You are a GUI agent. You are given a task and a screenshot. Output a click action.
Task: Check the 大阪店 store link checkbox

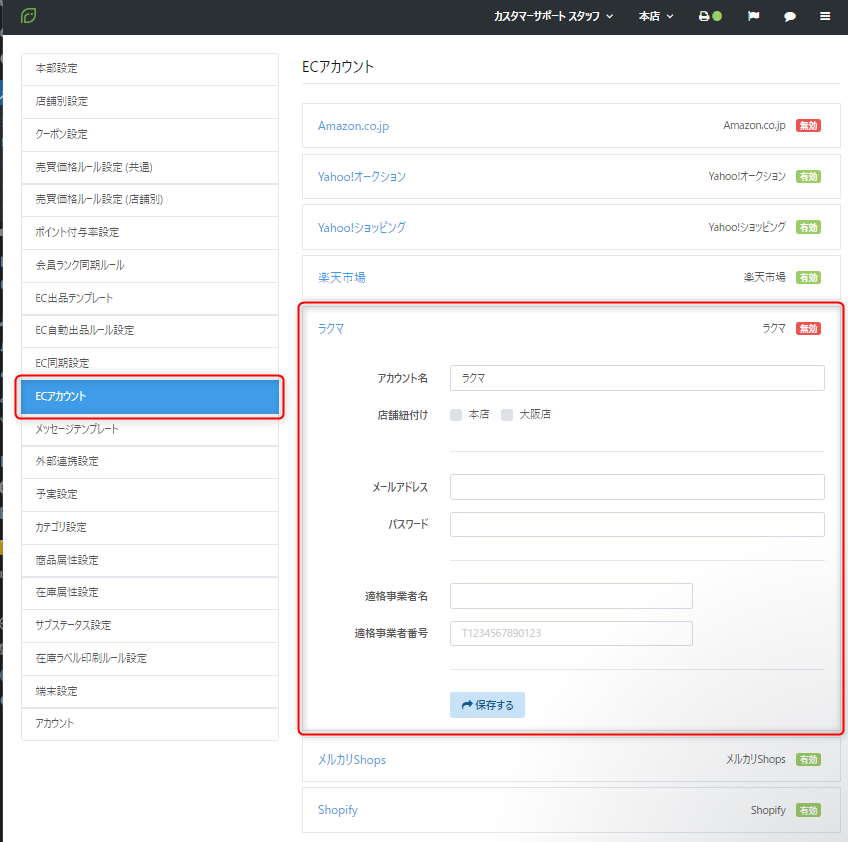click(507, 415)
